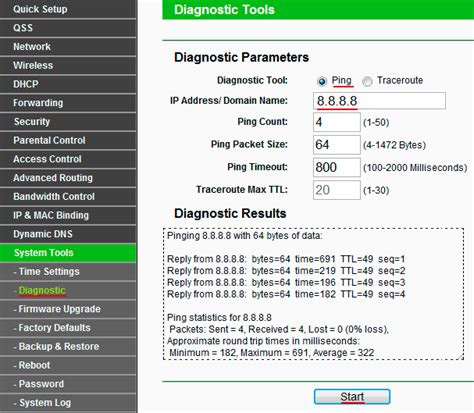Click 'Pinging 8.8.8.8 with 64 bytes' line
The height and width of the screenshot is (413, 474).
[x=245, y=236]
